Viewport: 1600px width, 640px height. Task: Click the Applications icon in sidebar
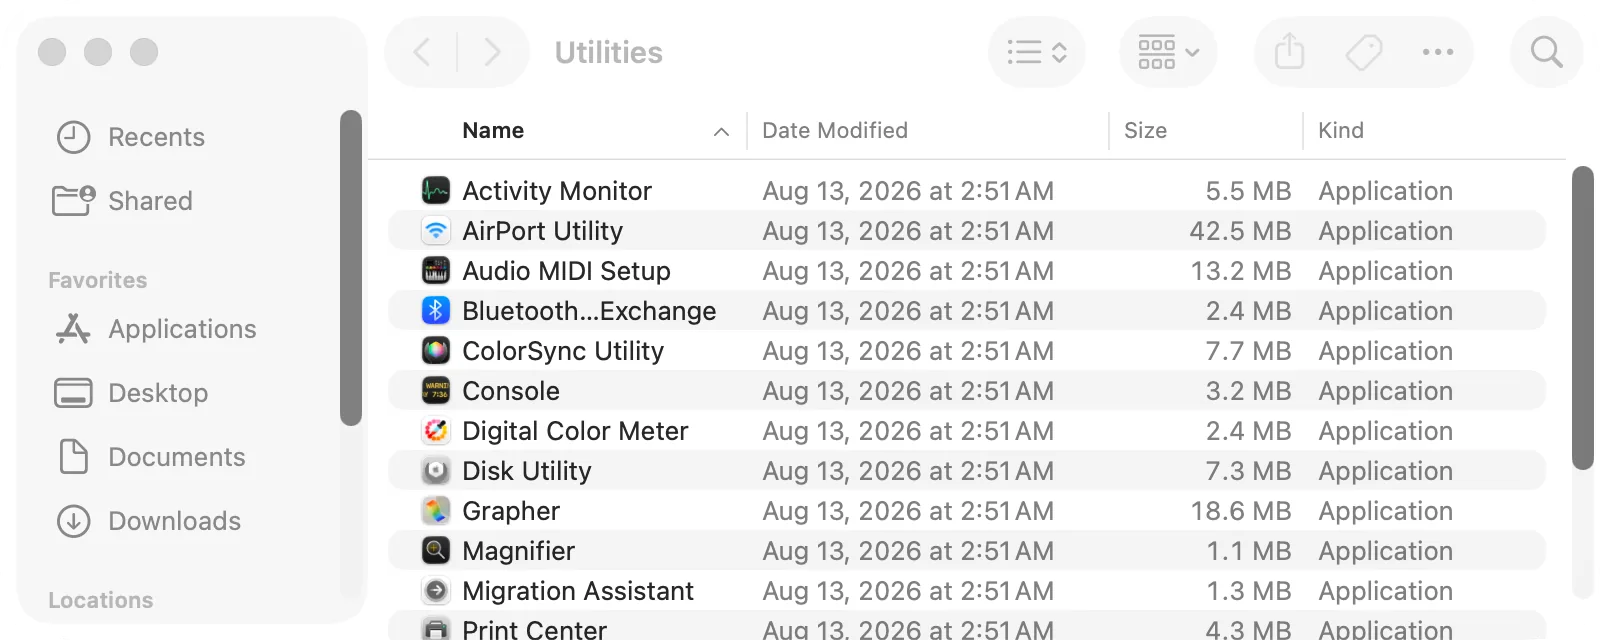pos(73,329)
